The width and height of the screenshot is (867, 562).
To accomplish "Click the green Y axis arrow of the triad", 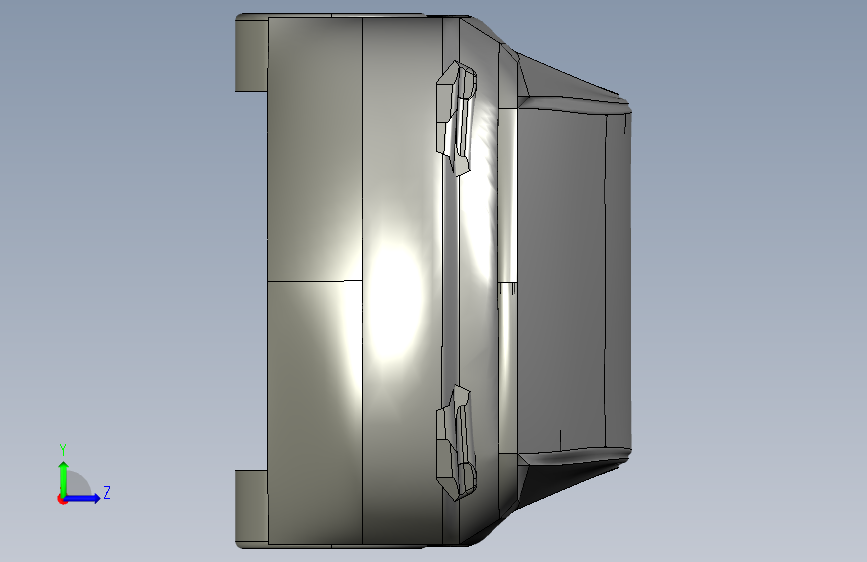I will [x=64, y=478].
